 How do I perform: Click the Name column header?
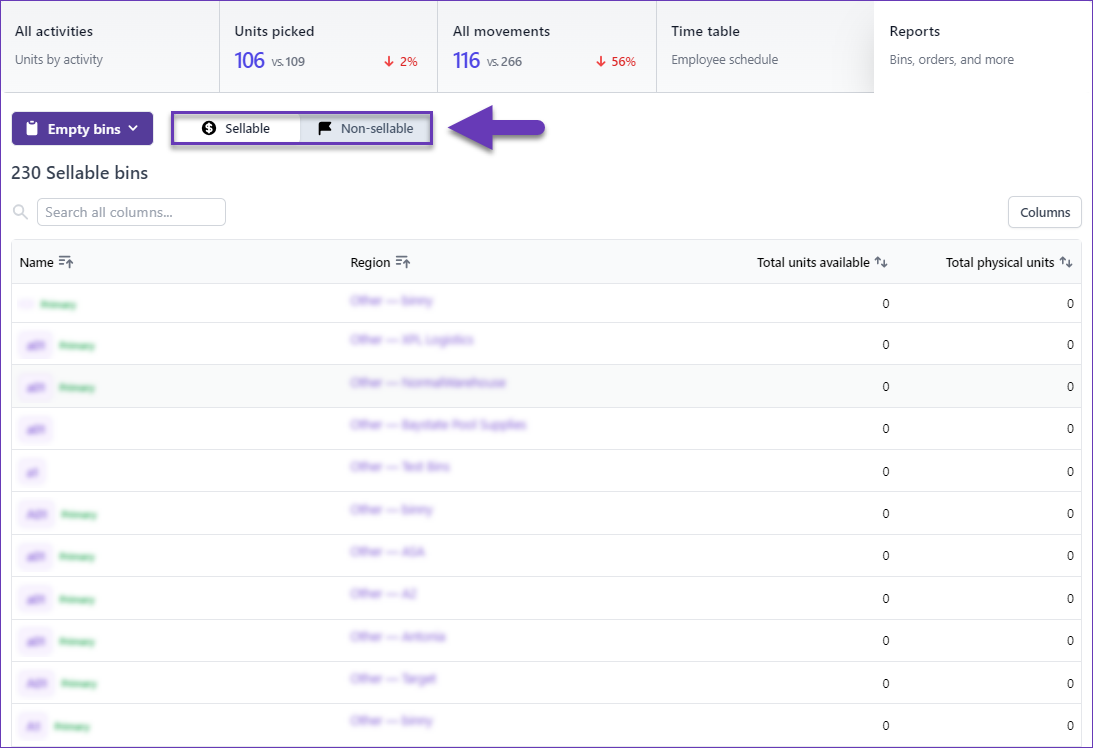coord(37,262)
